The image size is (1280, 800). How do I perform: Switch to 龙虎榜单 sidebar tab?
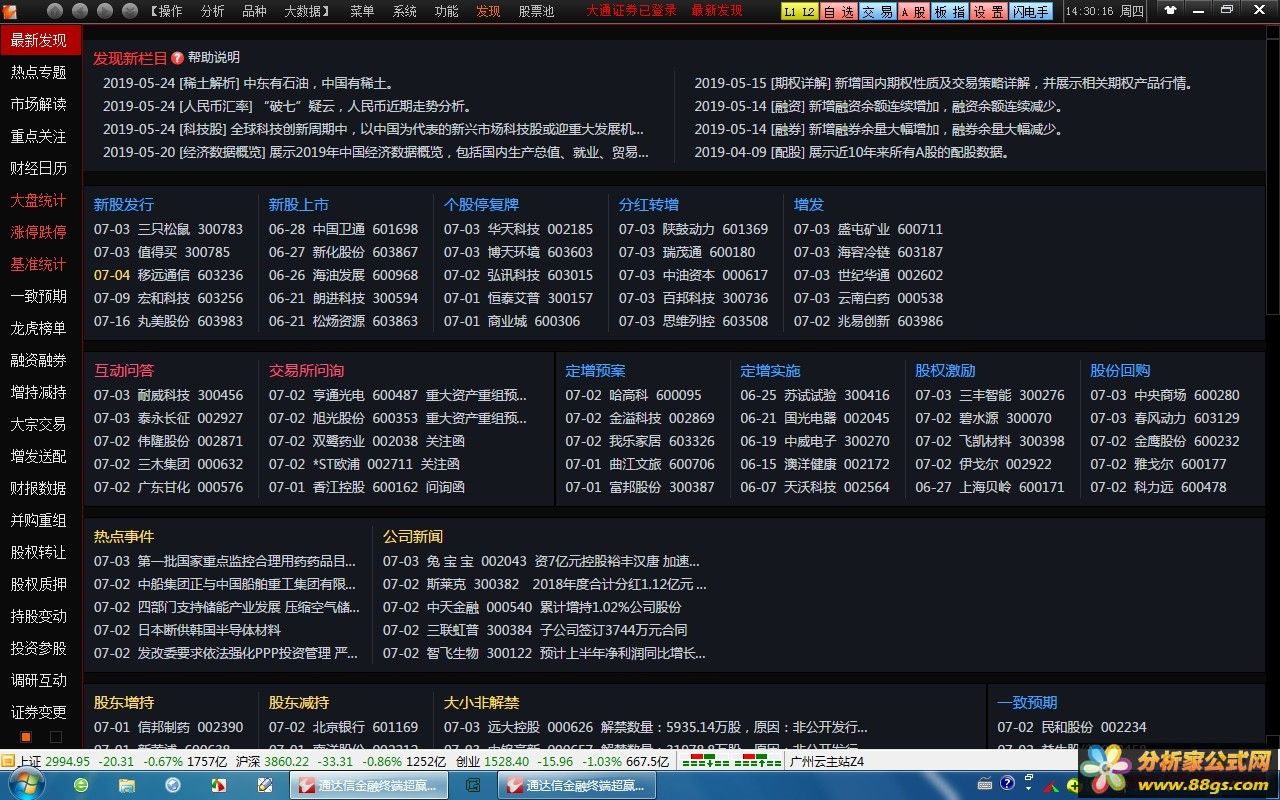coord(39,328)
